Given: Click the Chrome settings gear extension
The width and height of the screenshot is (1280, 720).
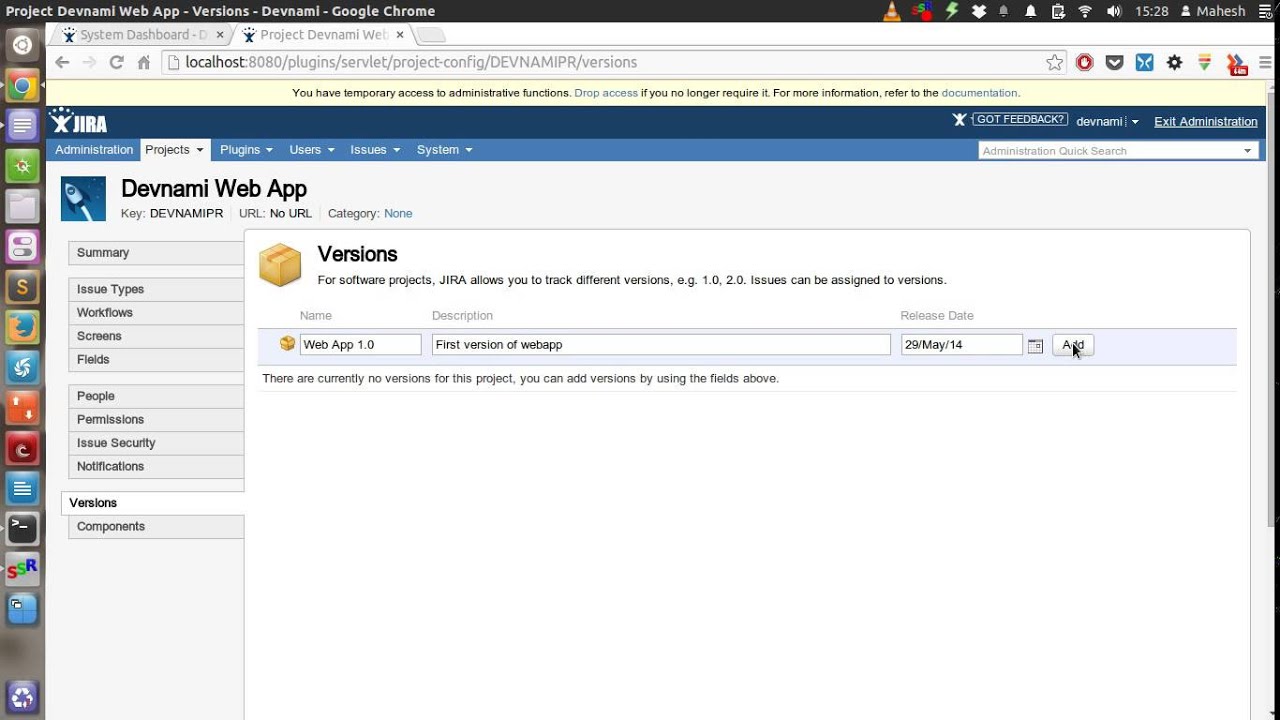Looking at the screenshot, I should [1174, 62].
